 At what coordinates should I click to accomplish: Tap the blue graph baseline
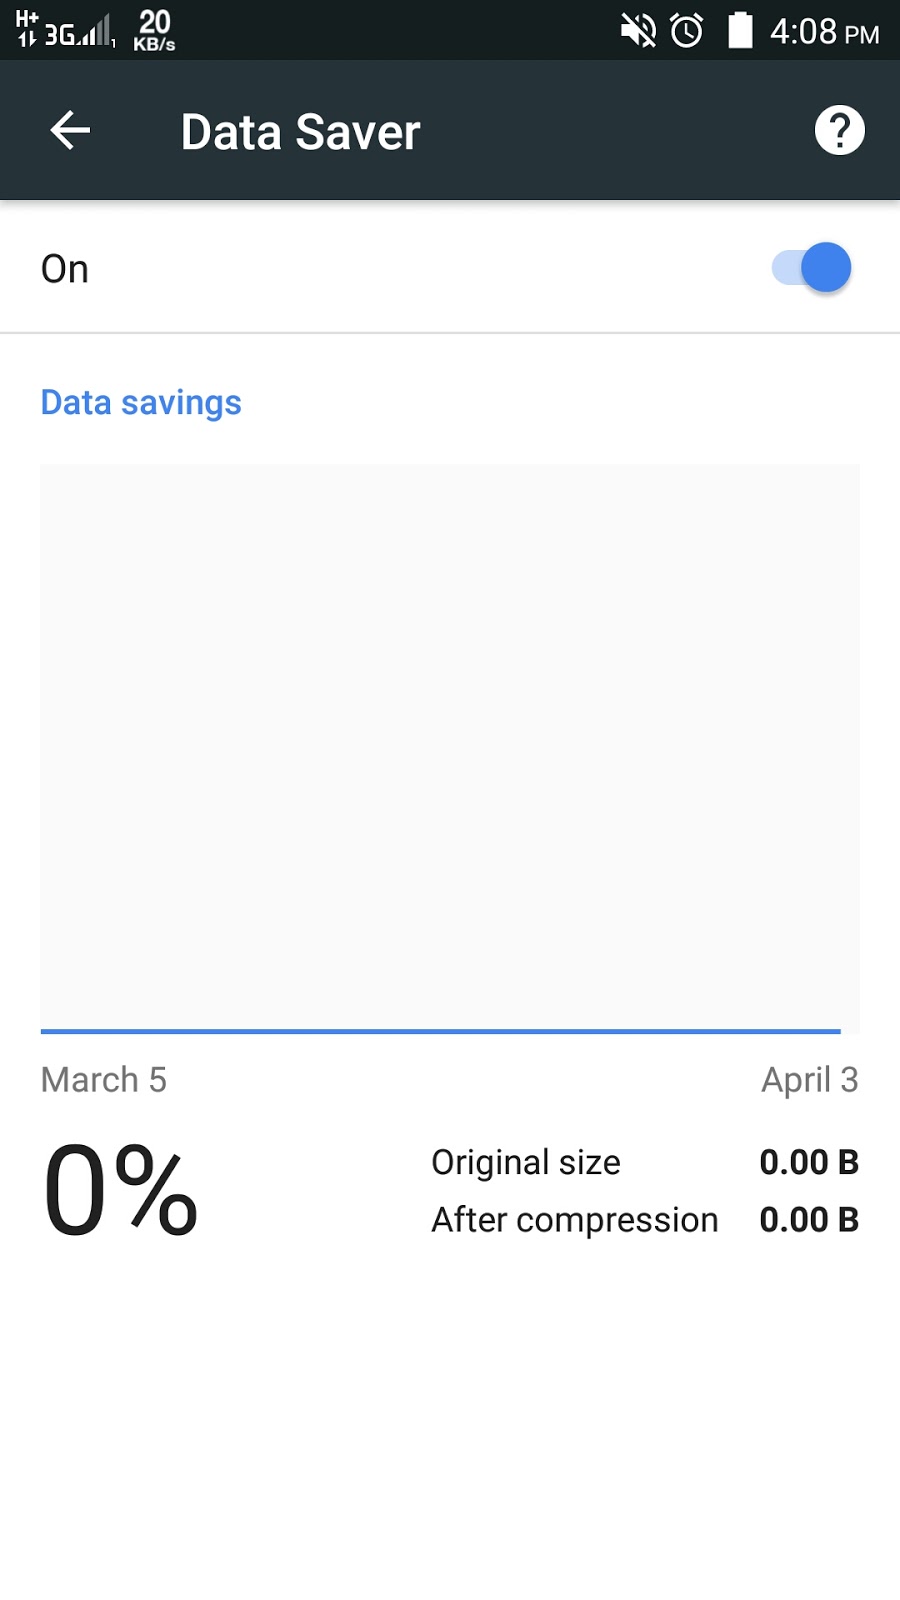click(440, 1030)
